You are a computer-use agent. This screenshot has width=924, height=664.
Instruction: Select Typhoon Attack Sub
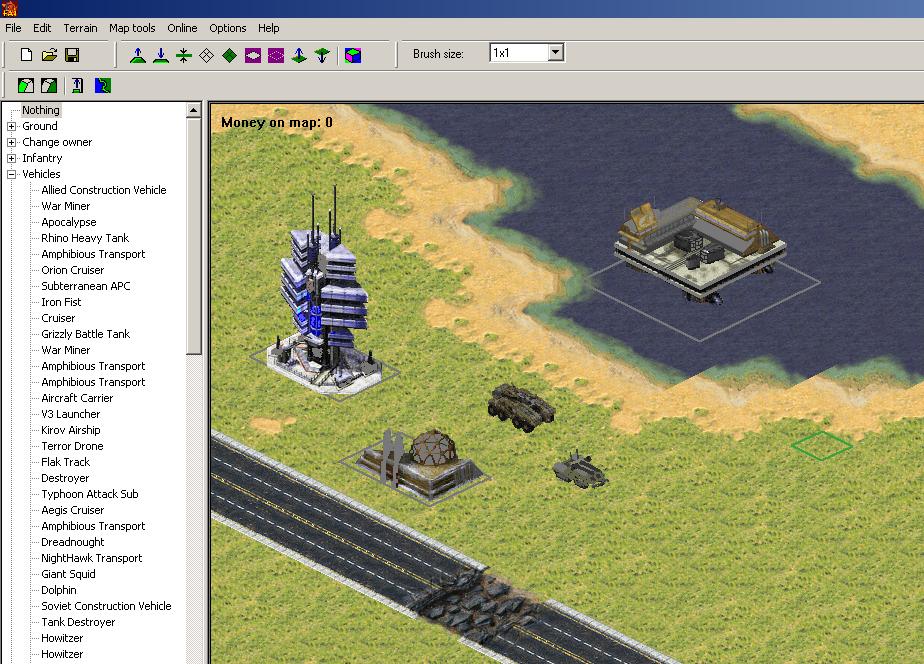coord(90,494)
